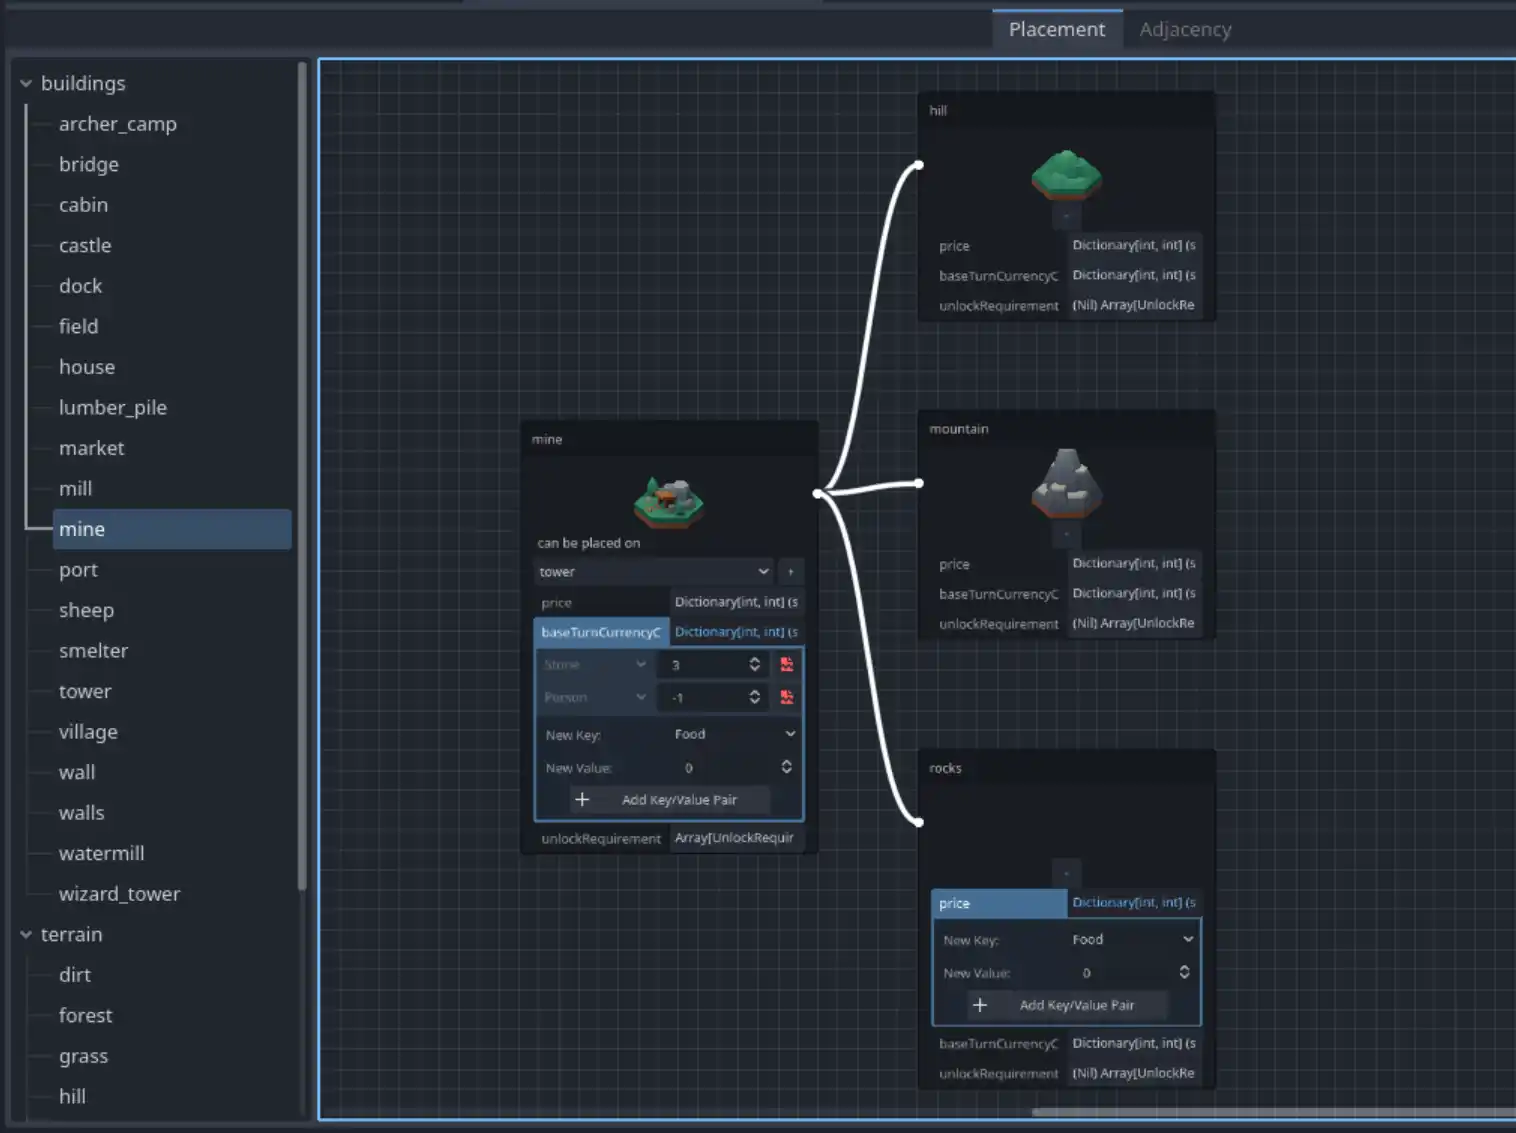Select the Placement tab
Viewport: 1516px width, 1133px height.
[x=1057, y=29]
